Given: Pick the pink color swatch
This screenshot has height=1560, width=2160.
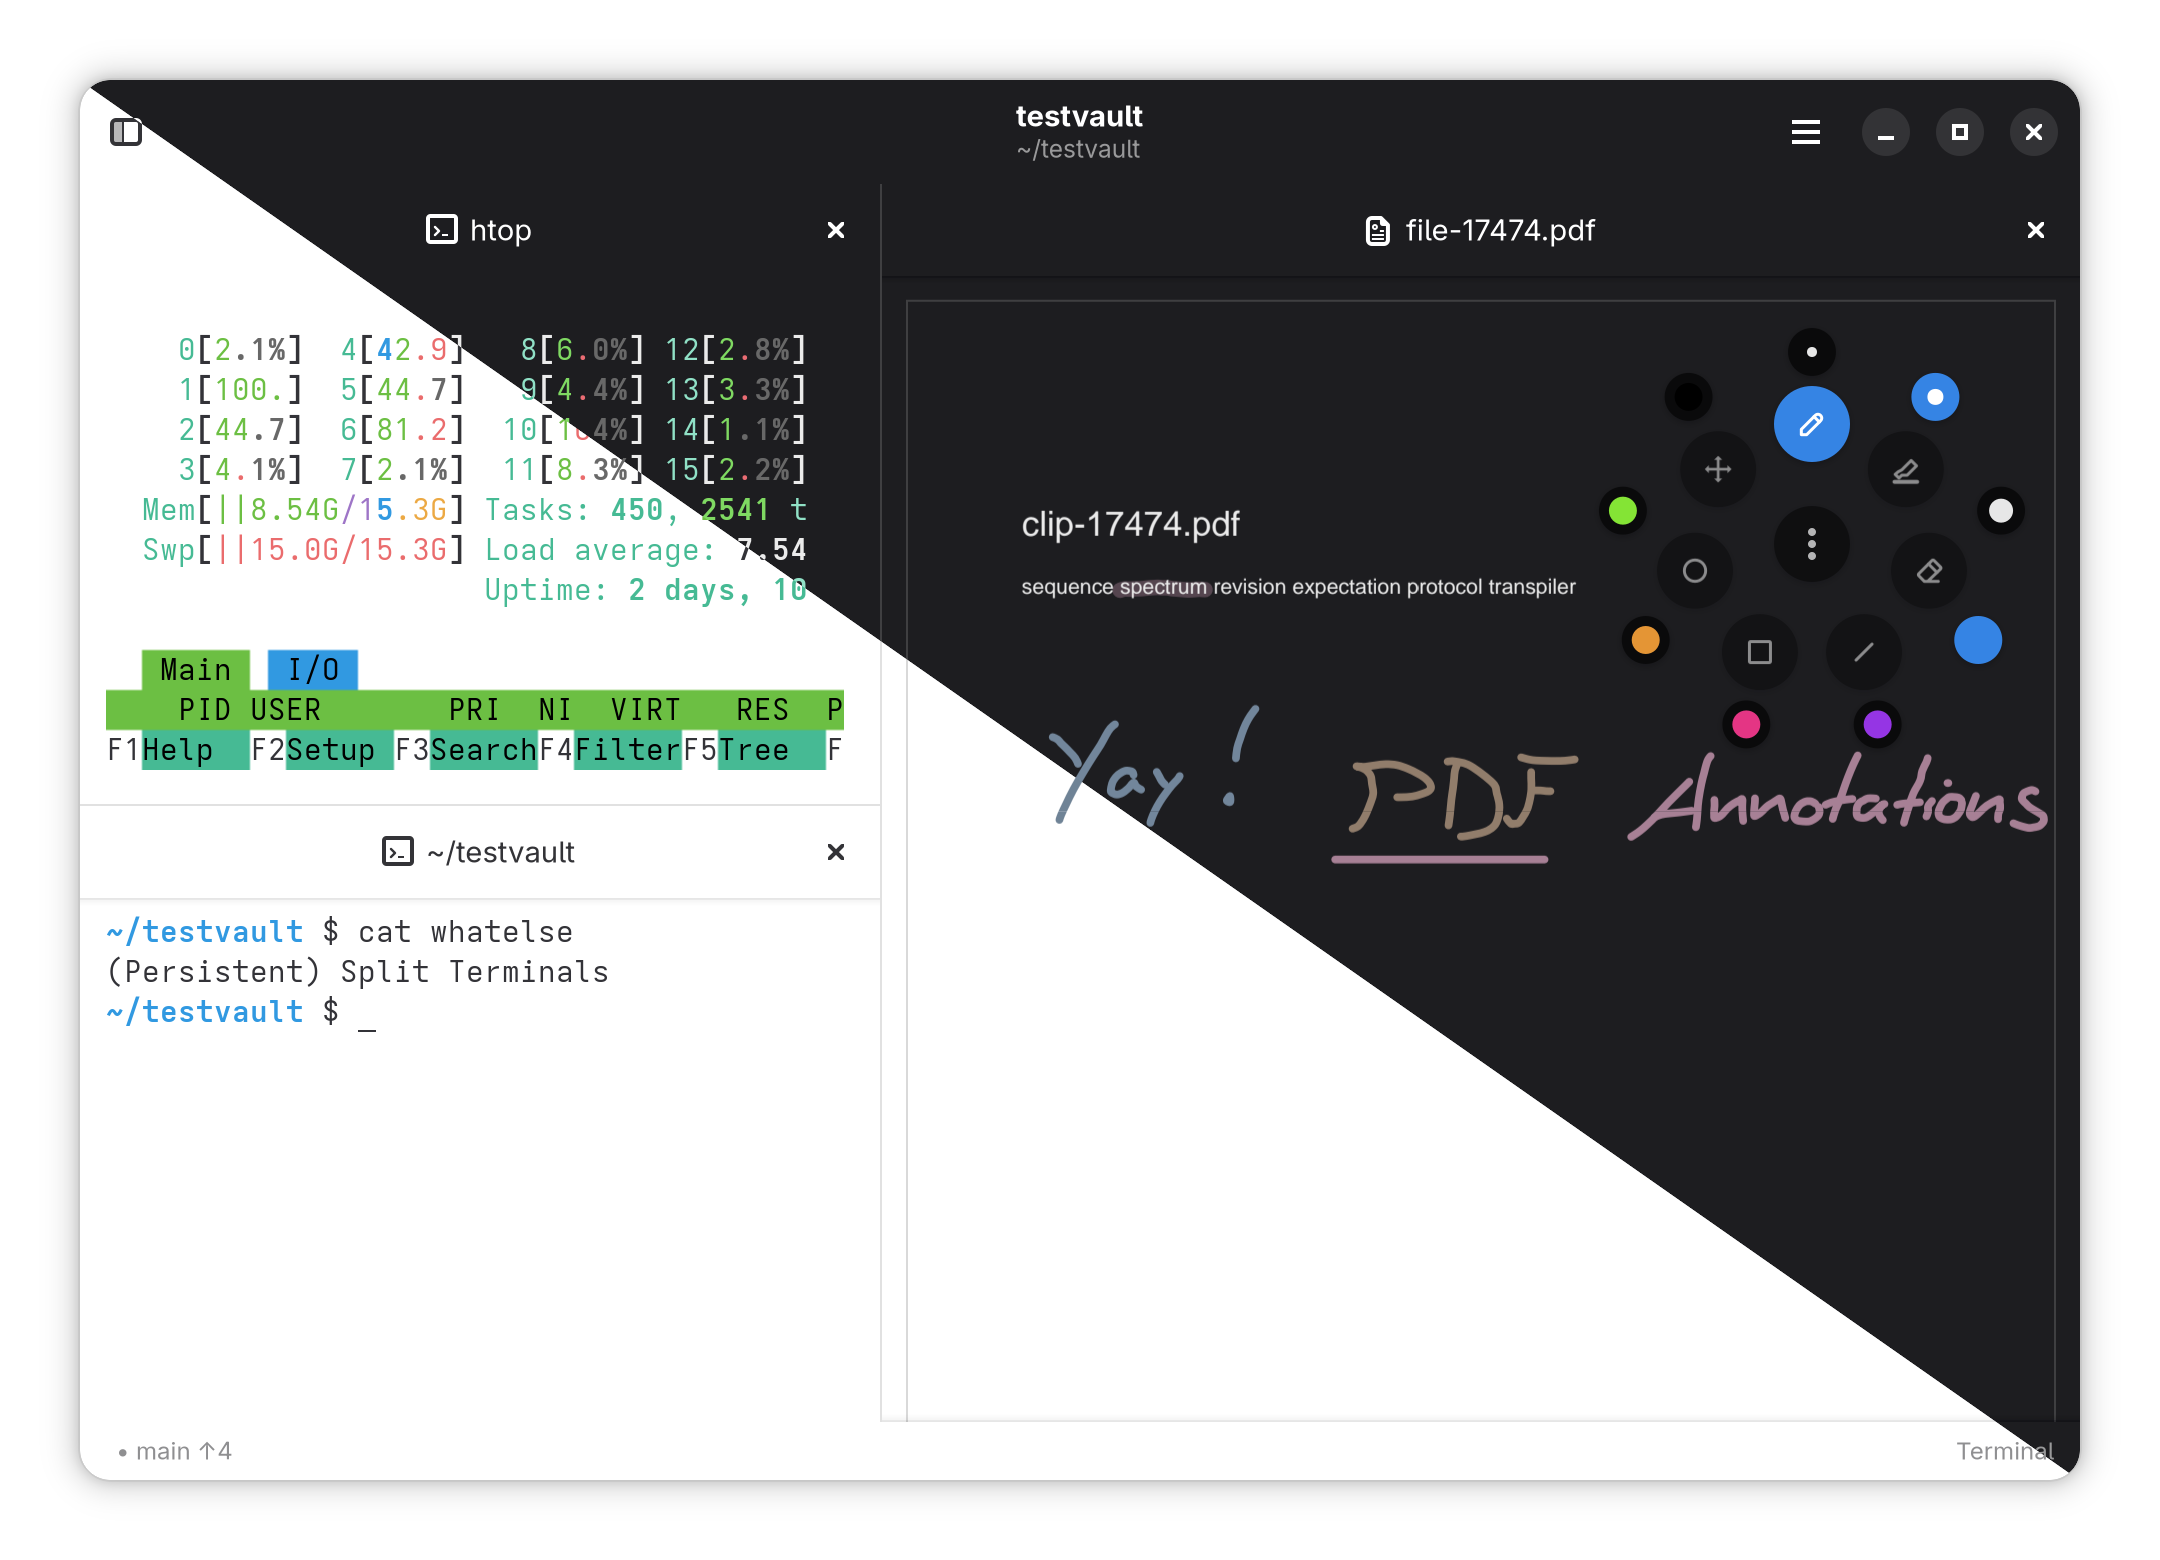Looking at the screenshot, I should click(x=1746, y=723).
